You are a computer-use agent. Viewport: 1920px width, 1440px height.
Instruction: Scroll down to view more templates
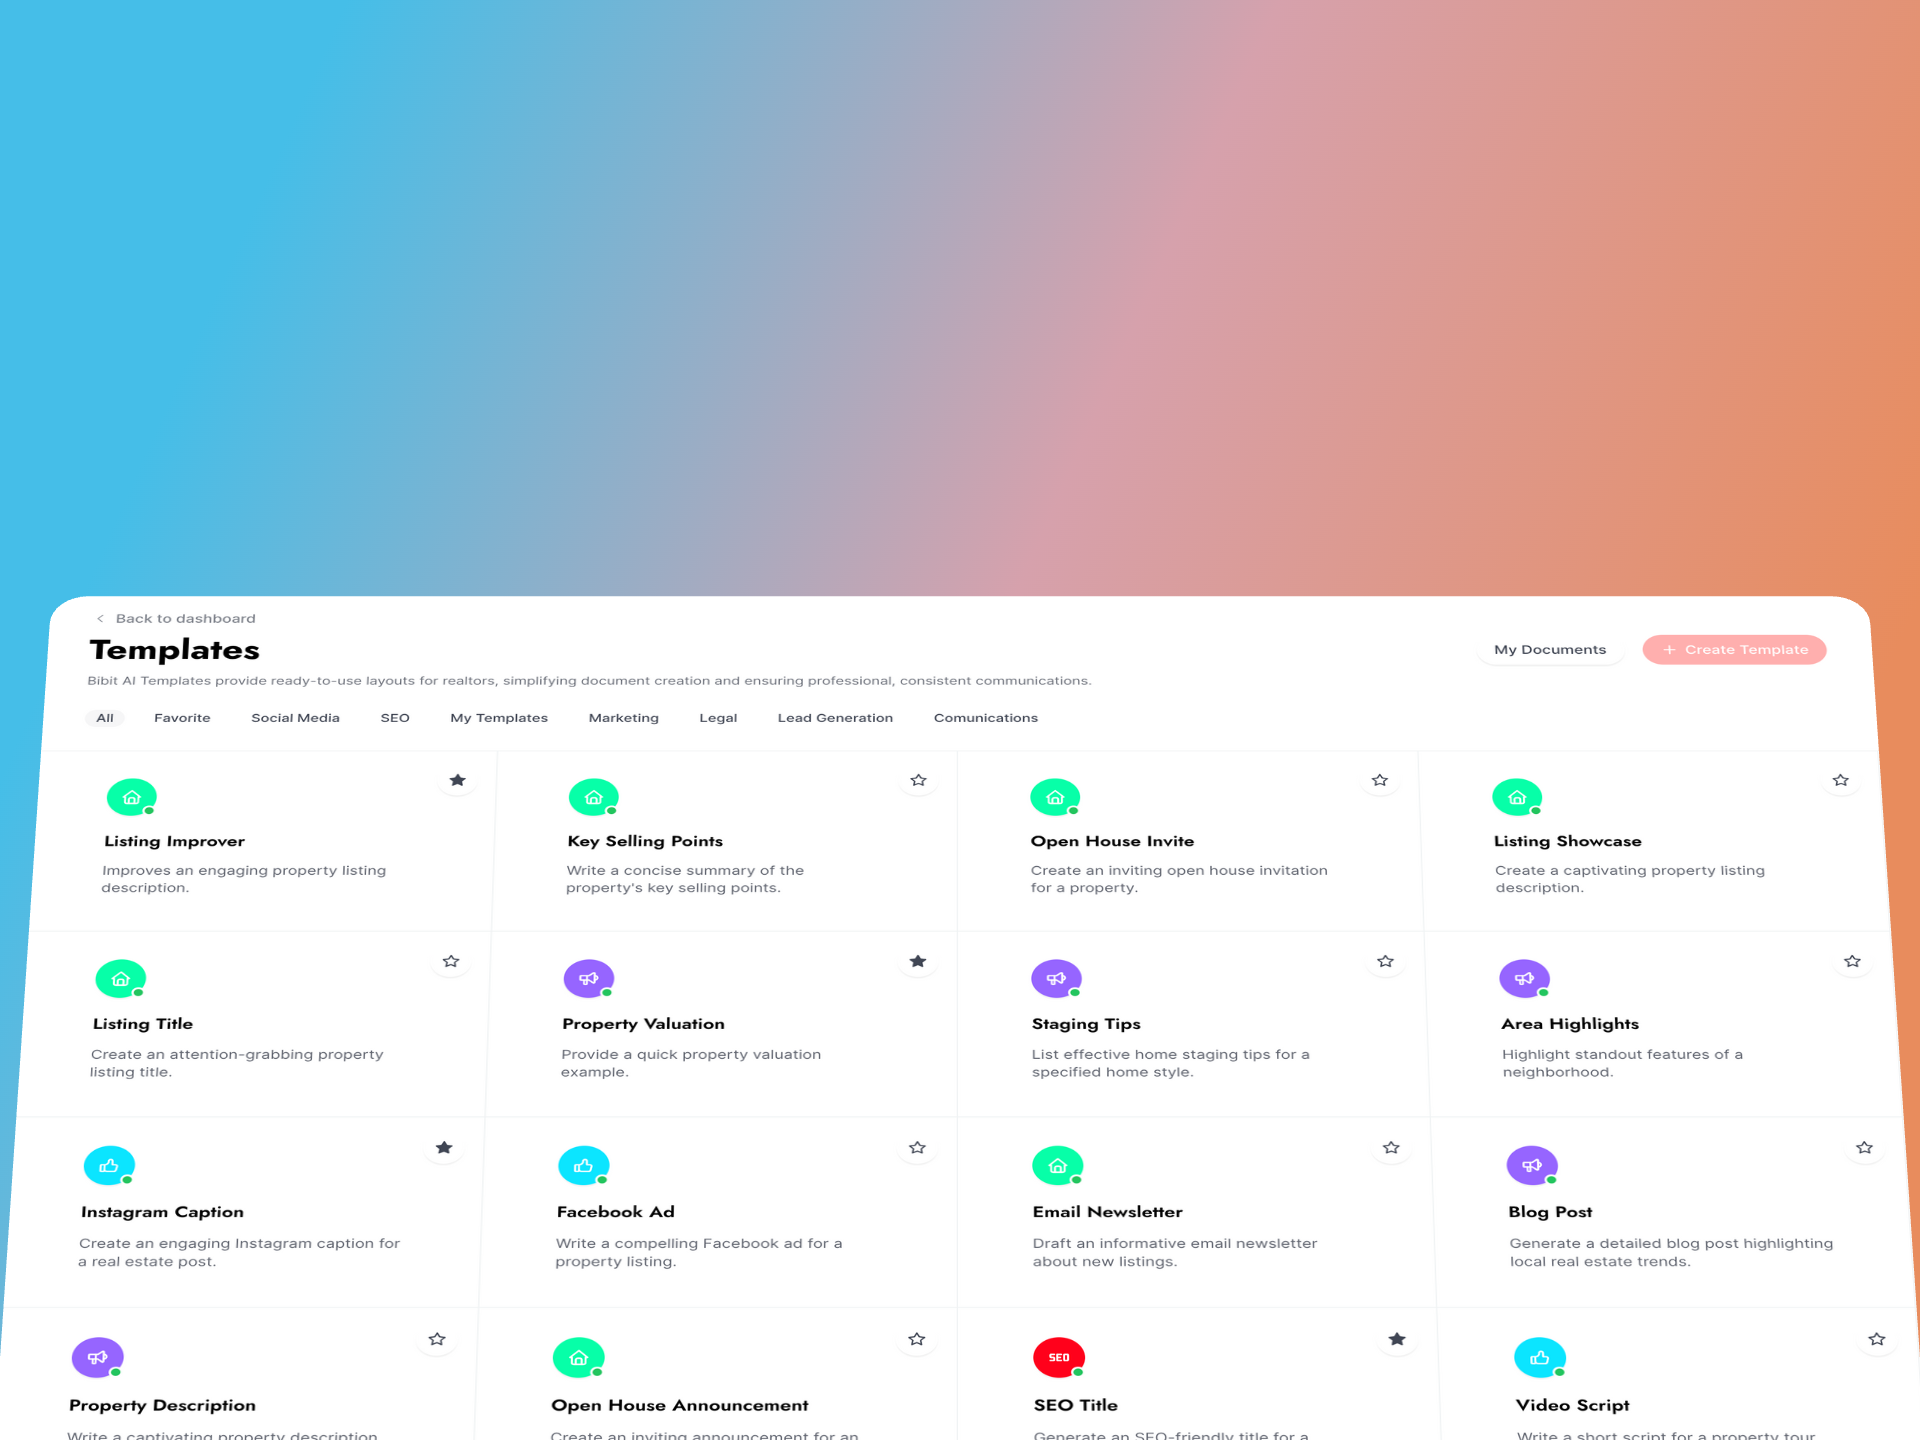[960, 1059]
